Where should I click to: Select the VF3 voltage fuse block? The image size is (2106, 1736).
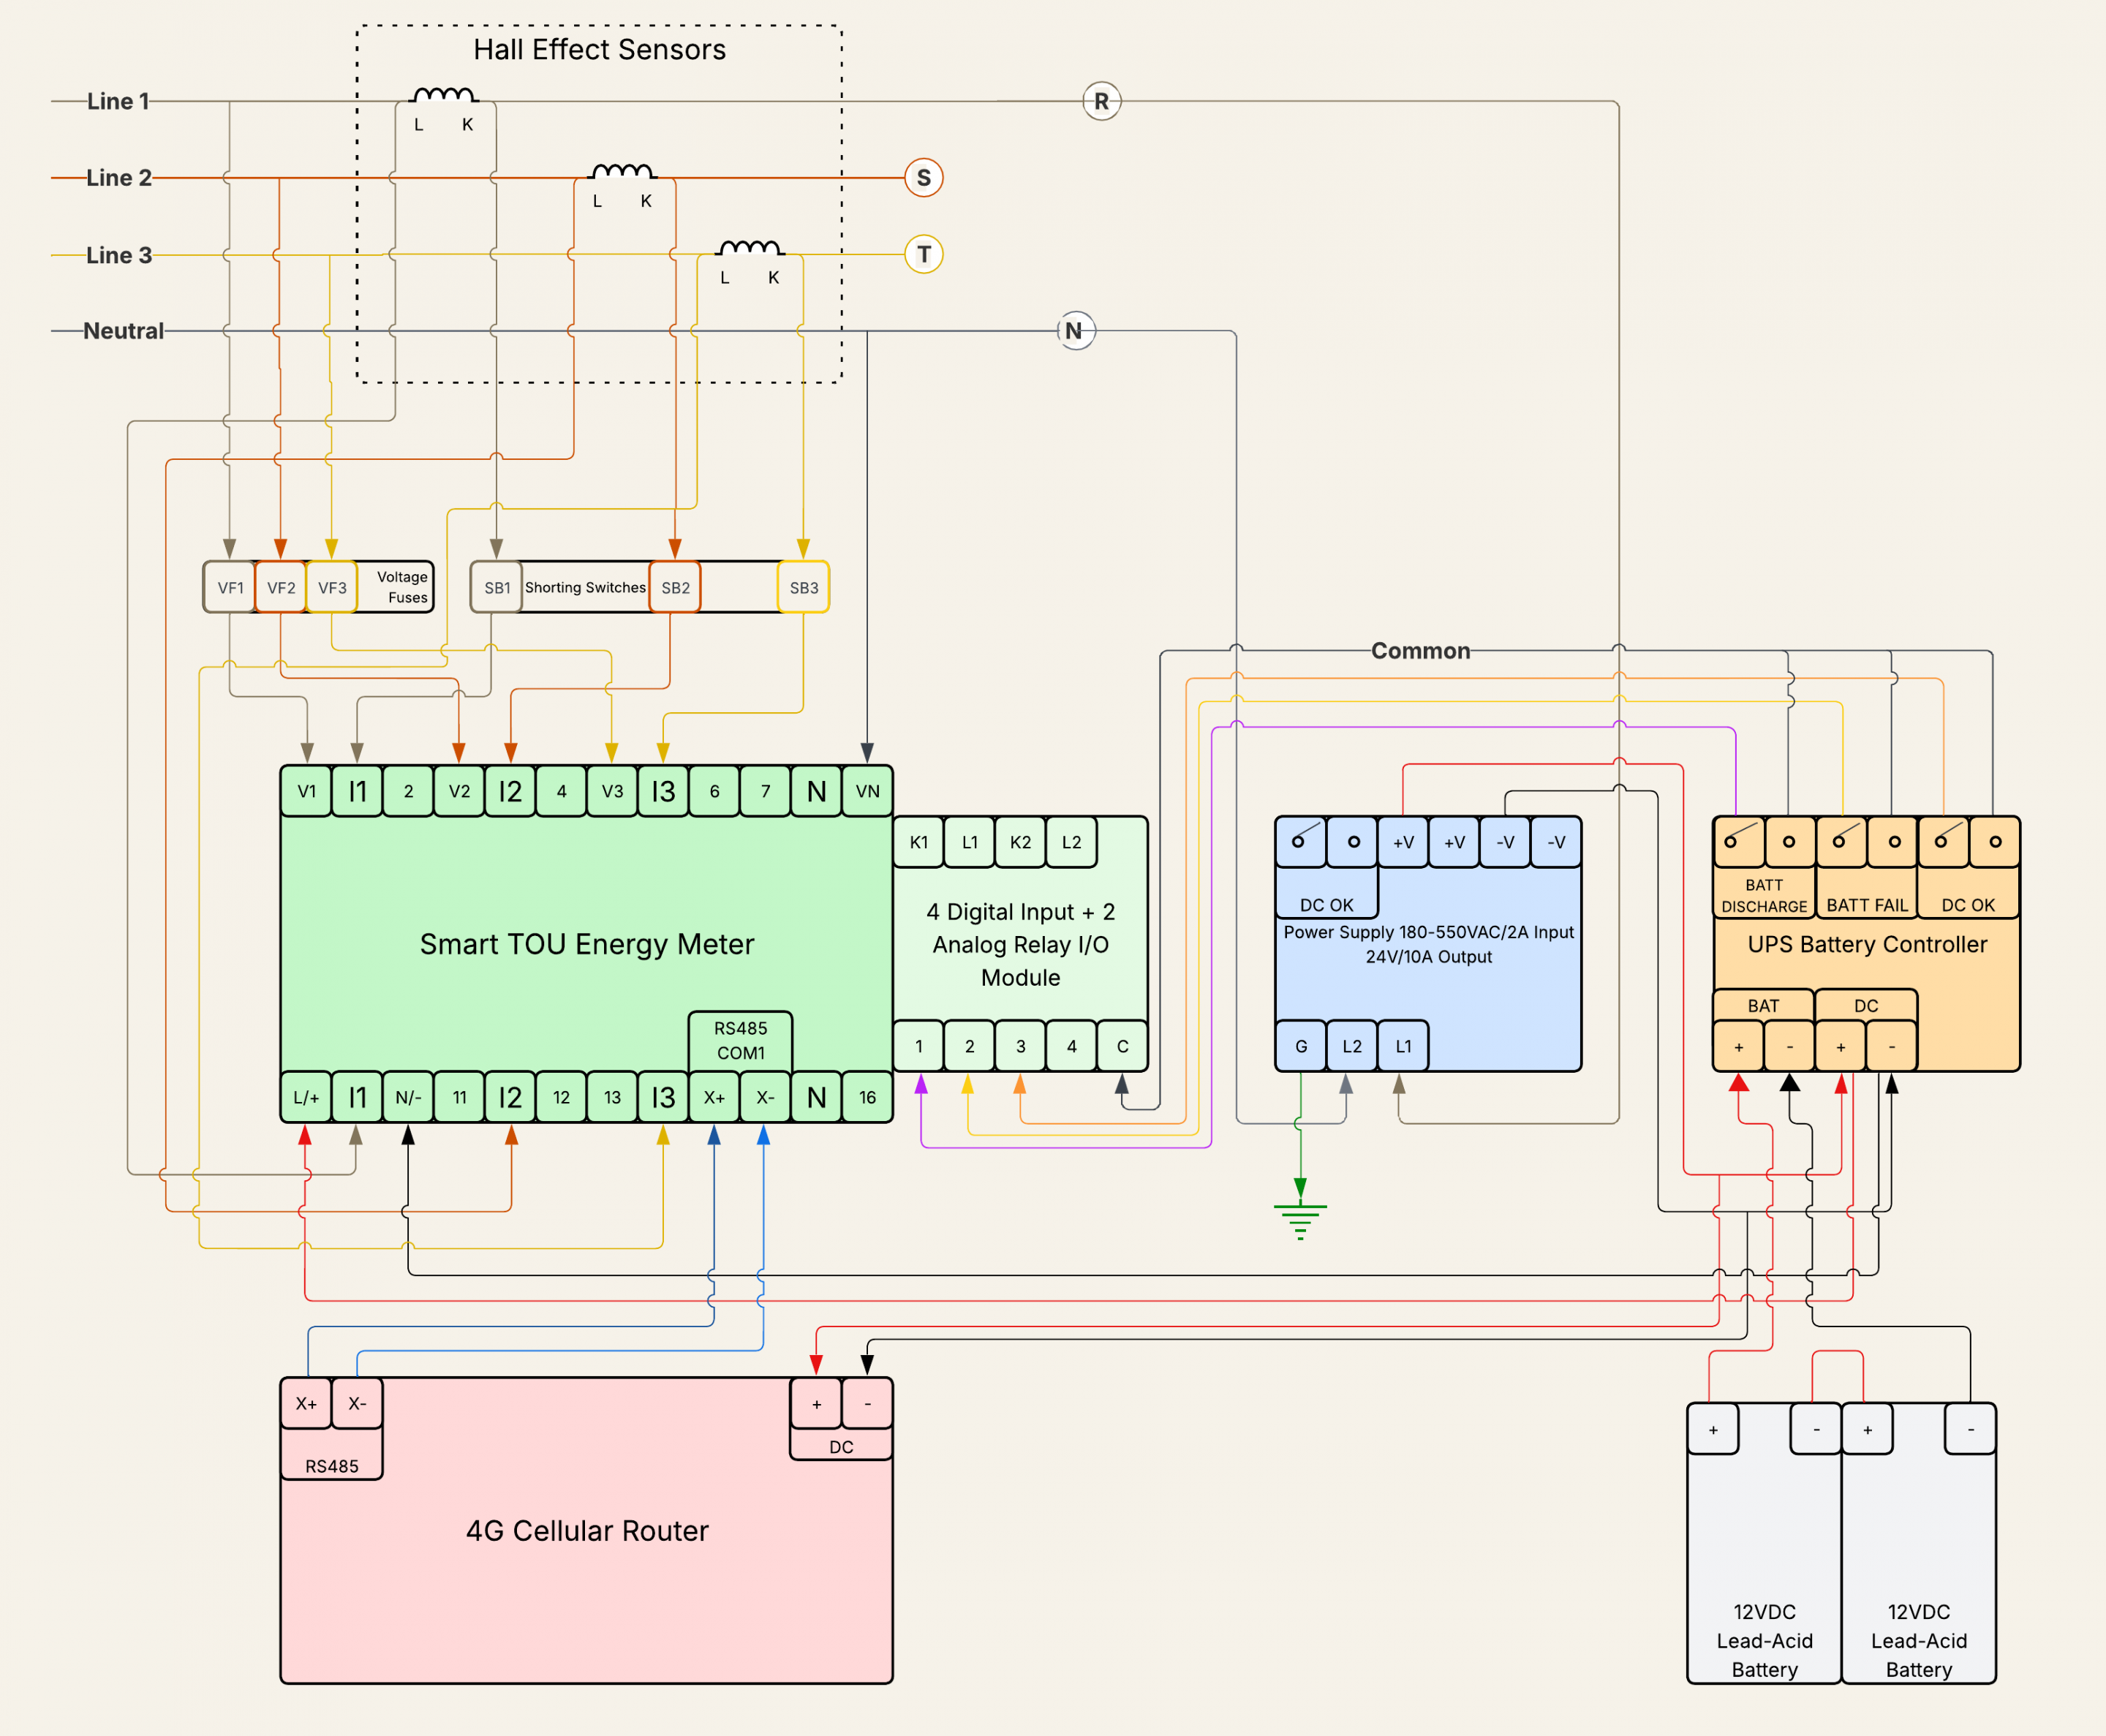(332, 587)
